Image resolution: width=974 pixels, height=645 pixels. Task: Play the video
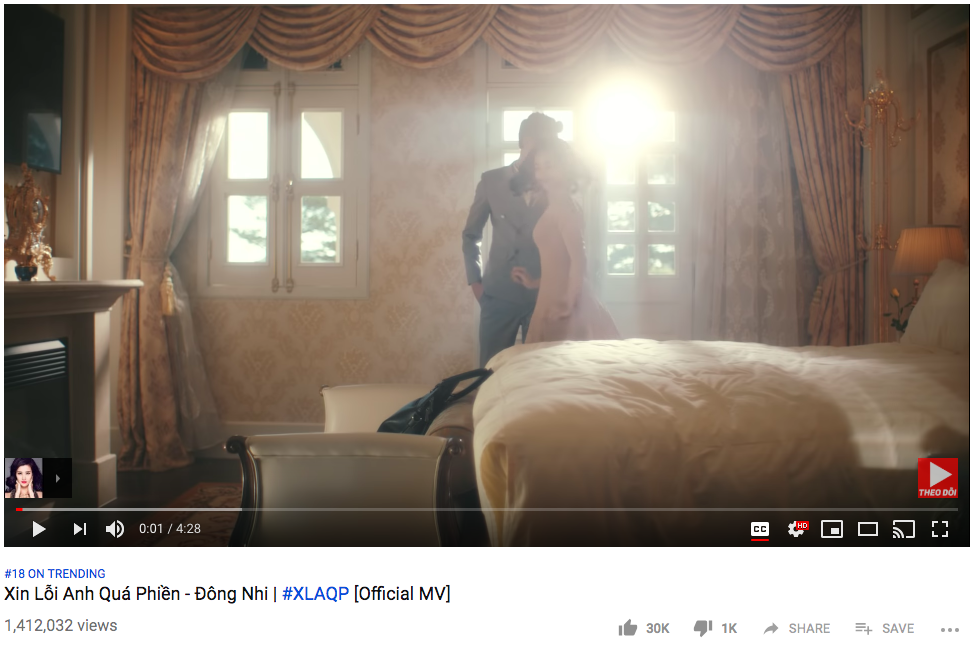(39, 529)
